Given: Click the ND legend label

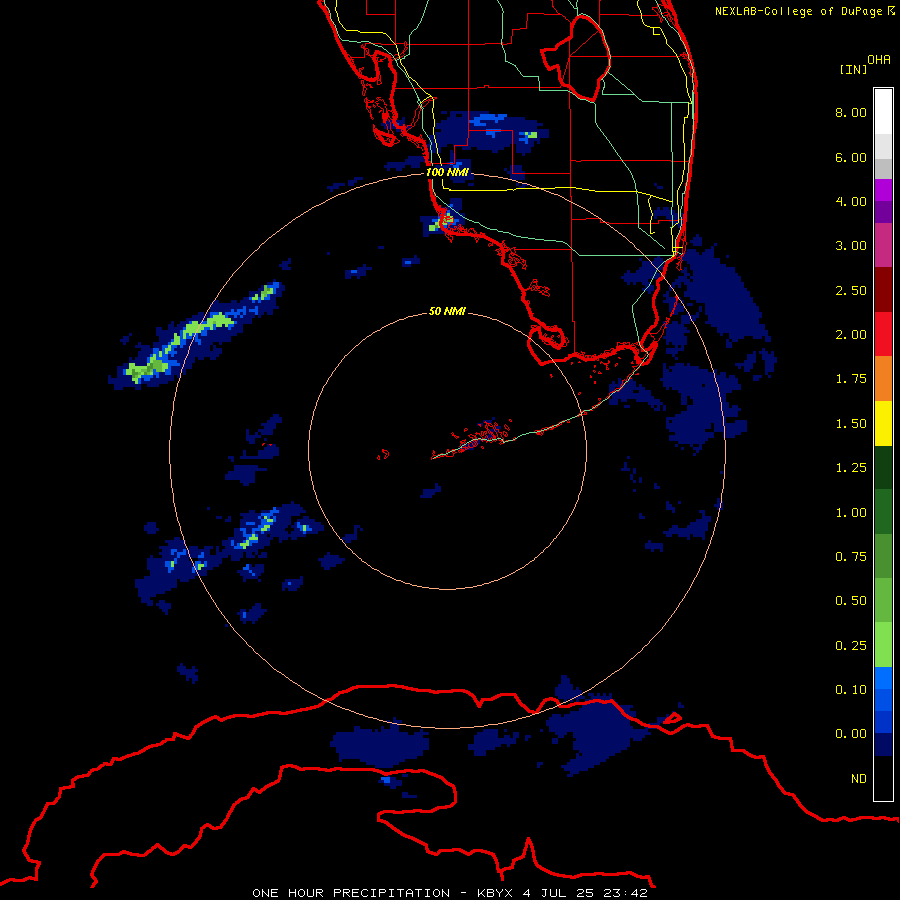Looking at the screenshot, I should pyautogui.click(x=859, y=779).
